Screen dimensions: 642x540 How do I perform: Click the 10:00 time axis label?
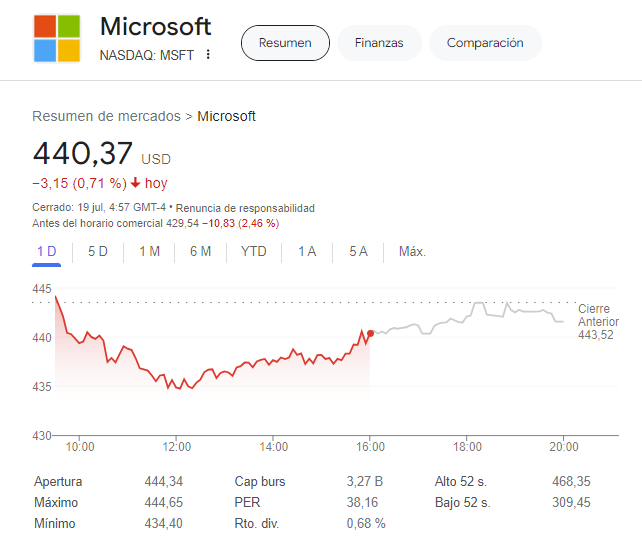pyautogui.click(x=80, y=446)
